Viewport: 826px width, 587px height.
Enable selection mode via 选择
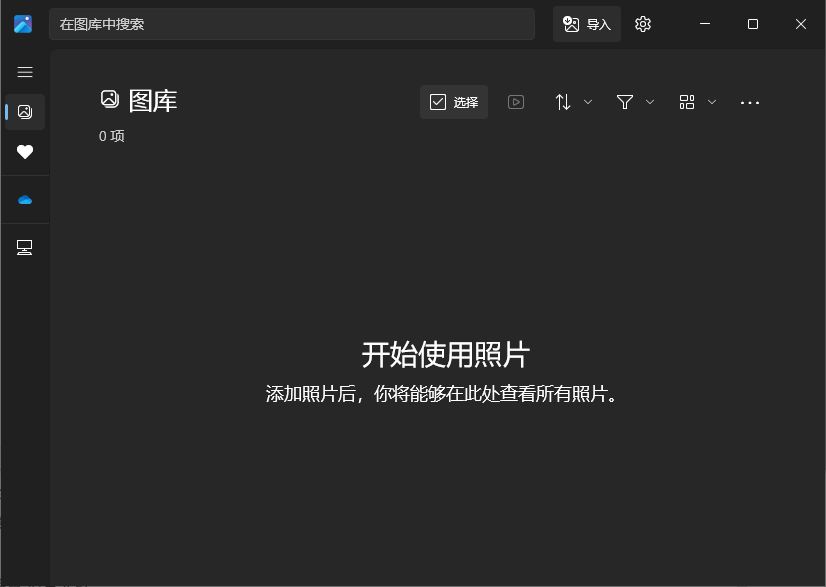coord(454,102)
